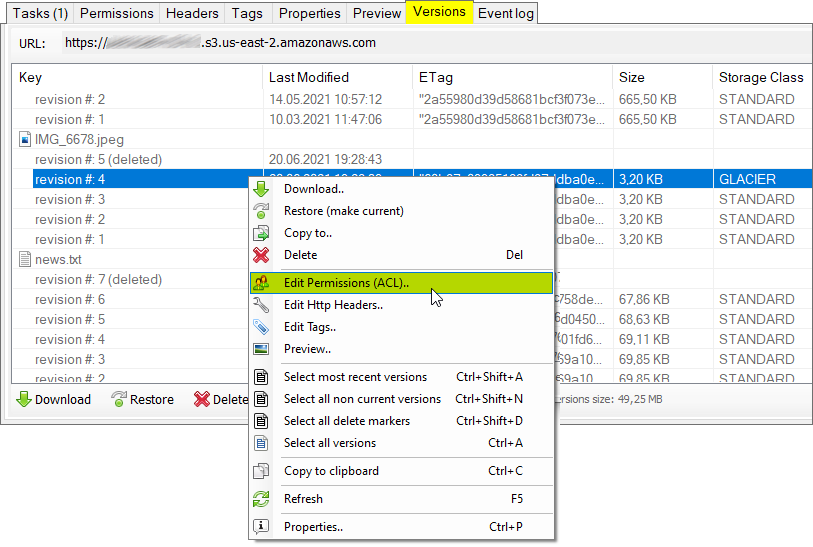Click the red X Delete icon in context menu
Viewport: 813px width, 547px height.
[x=261, y=255]
